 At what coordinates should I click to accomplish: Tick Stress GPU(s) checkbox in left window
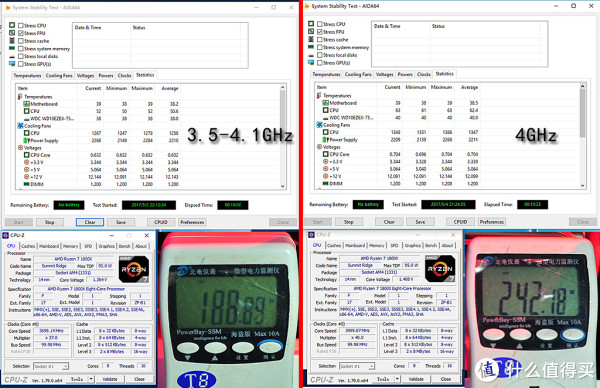coord(21,64)
